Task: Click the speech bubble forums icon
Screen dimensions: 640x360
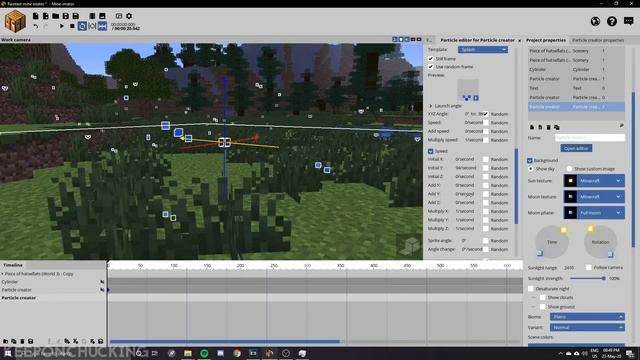Action: (x=629, y=21)
